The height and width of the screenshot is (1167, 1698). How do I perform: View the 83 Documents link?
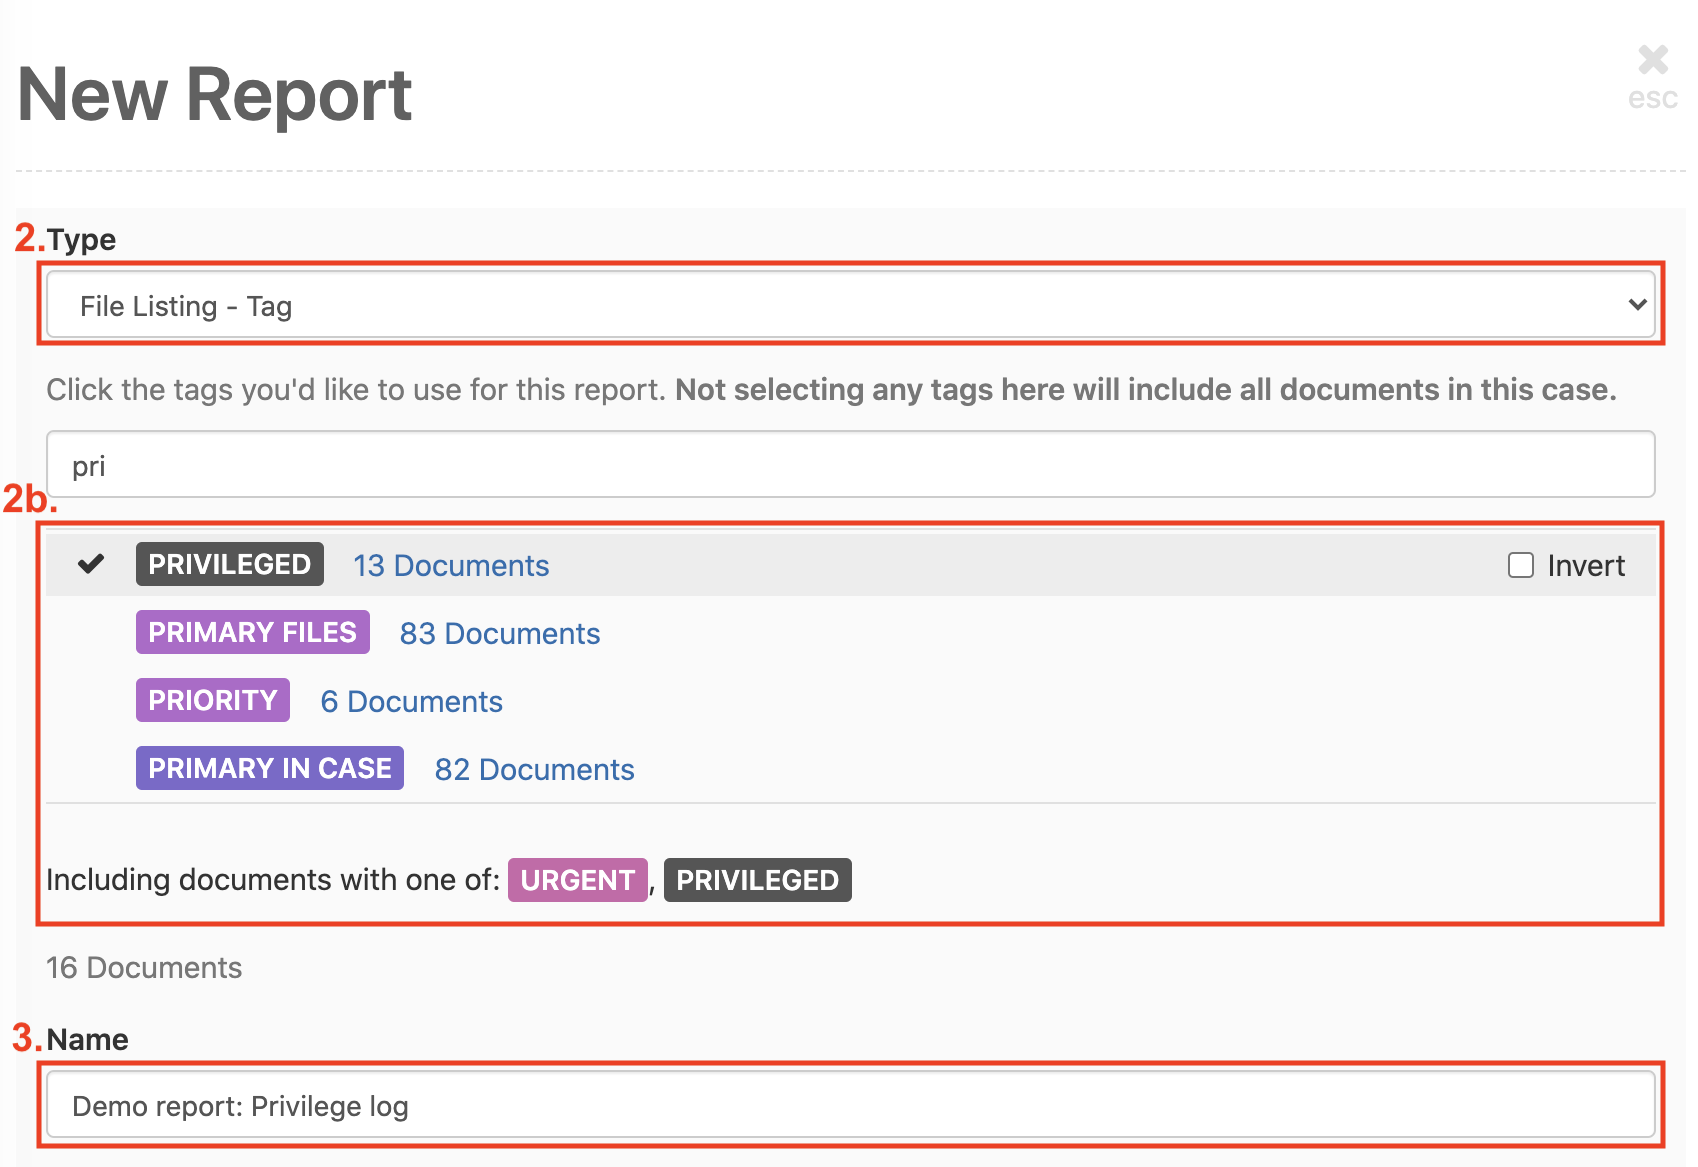click(500, 633)
